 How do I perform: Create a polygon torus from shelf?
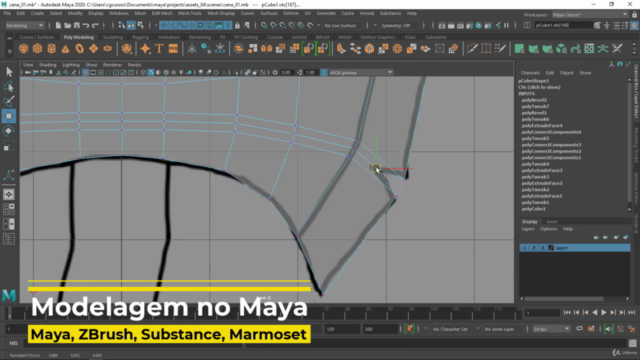point(80,49)
